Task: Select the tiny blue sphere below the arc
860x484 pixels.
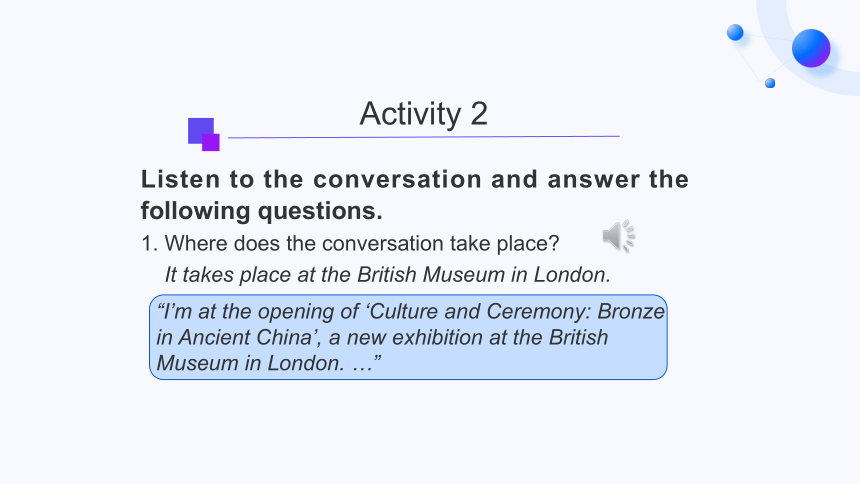Action: tap(770, 83)
